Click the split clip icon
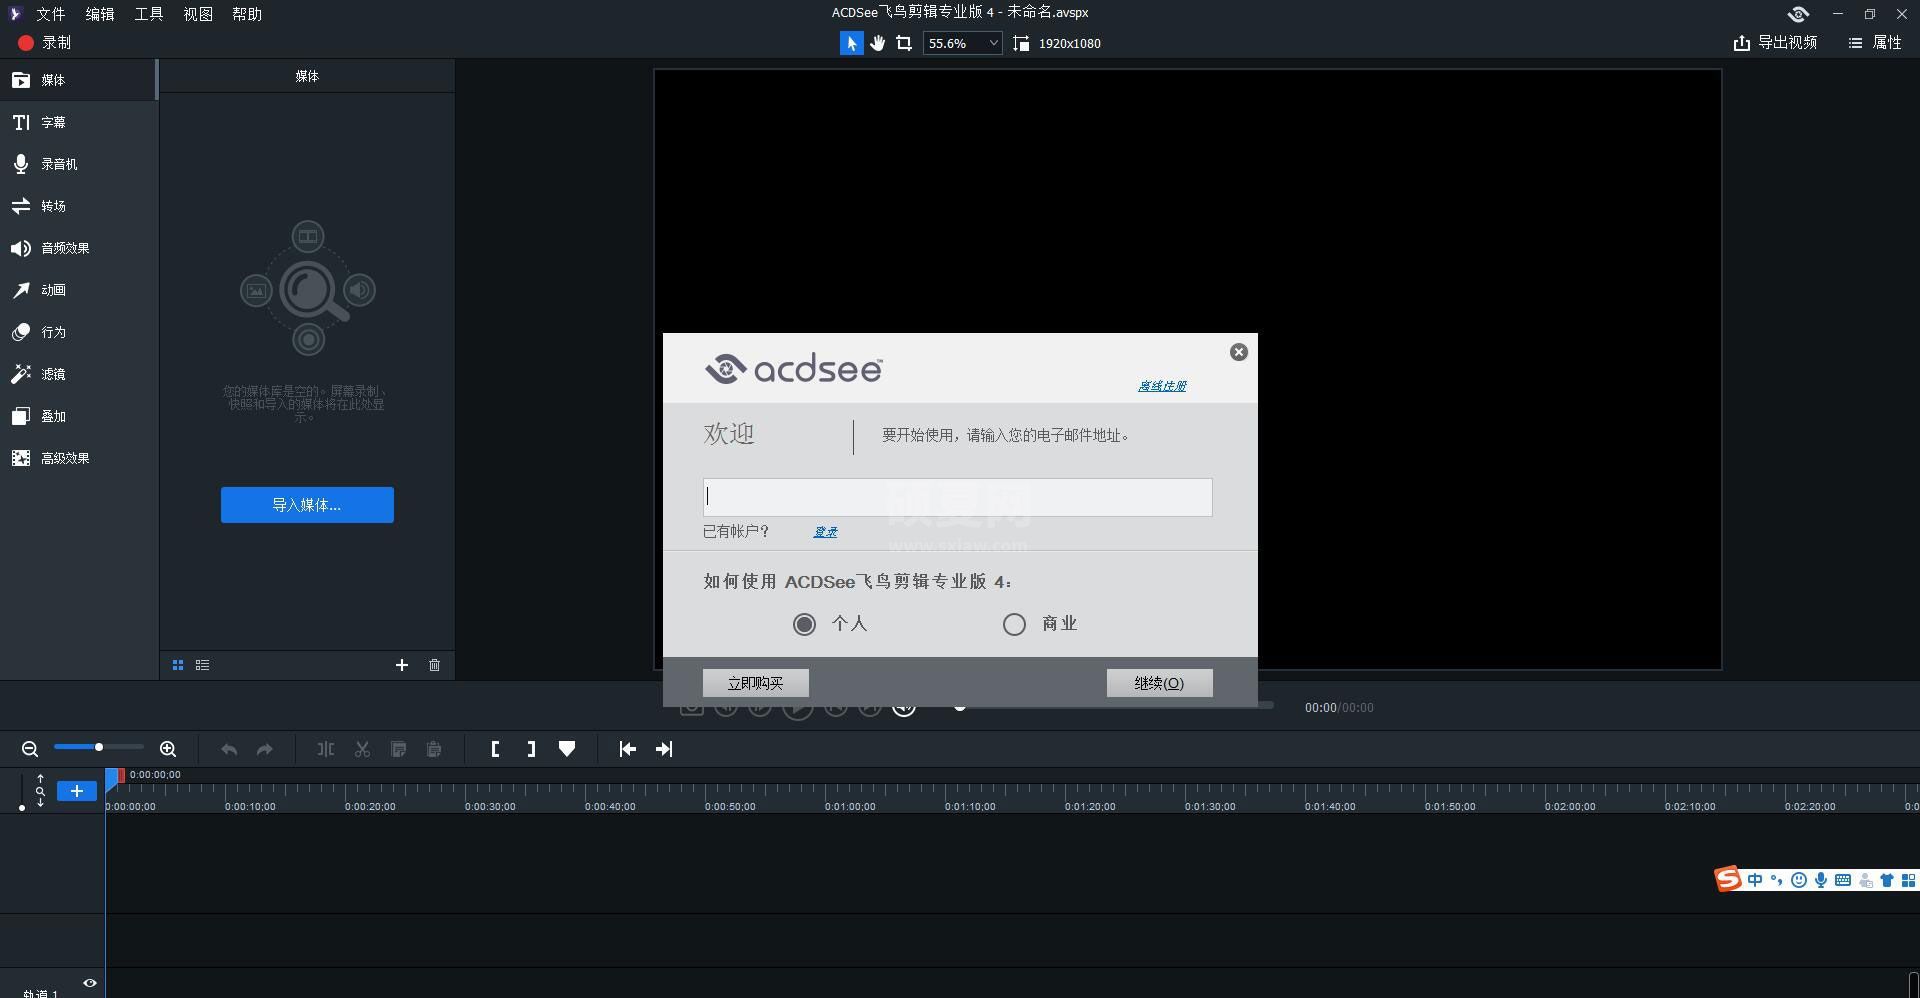Viewport: 1920px width, 998px height. pos(326,749)
